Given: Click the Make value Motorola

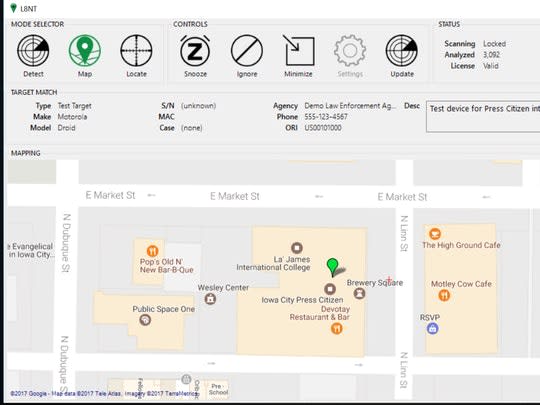Looking at the screenshot, I should (x=72, y=117).
